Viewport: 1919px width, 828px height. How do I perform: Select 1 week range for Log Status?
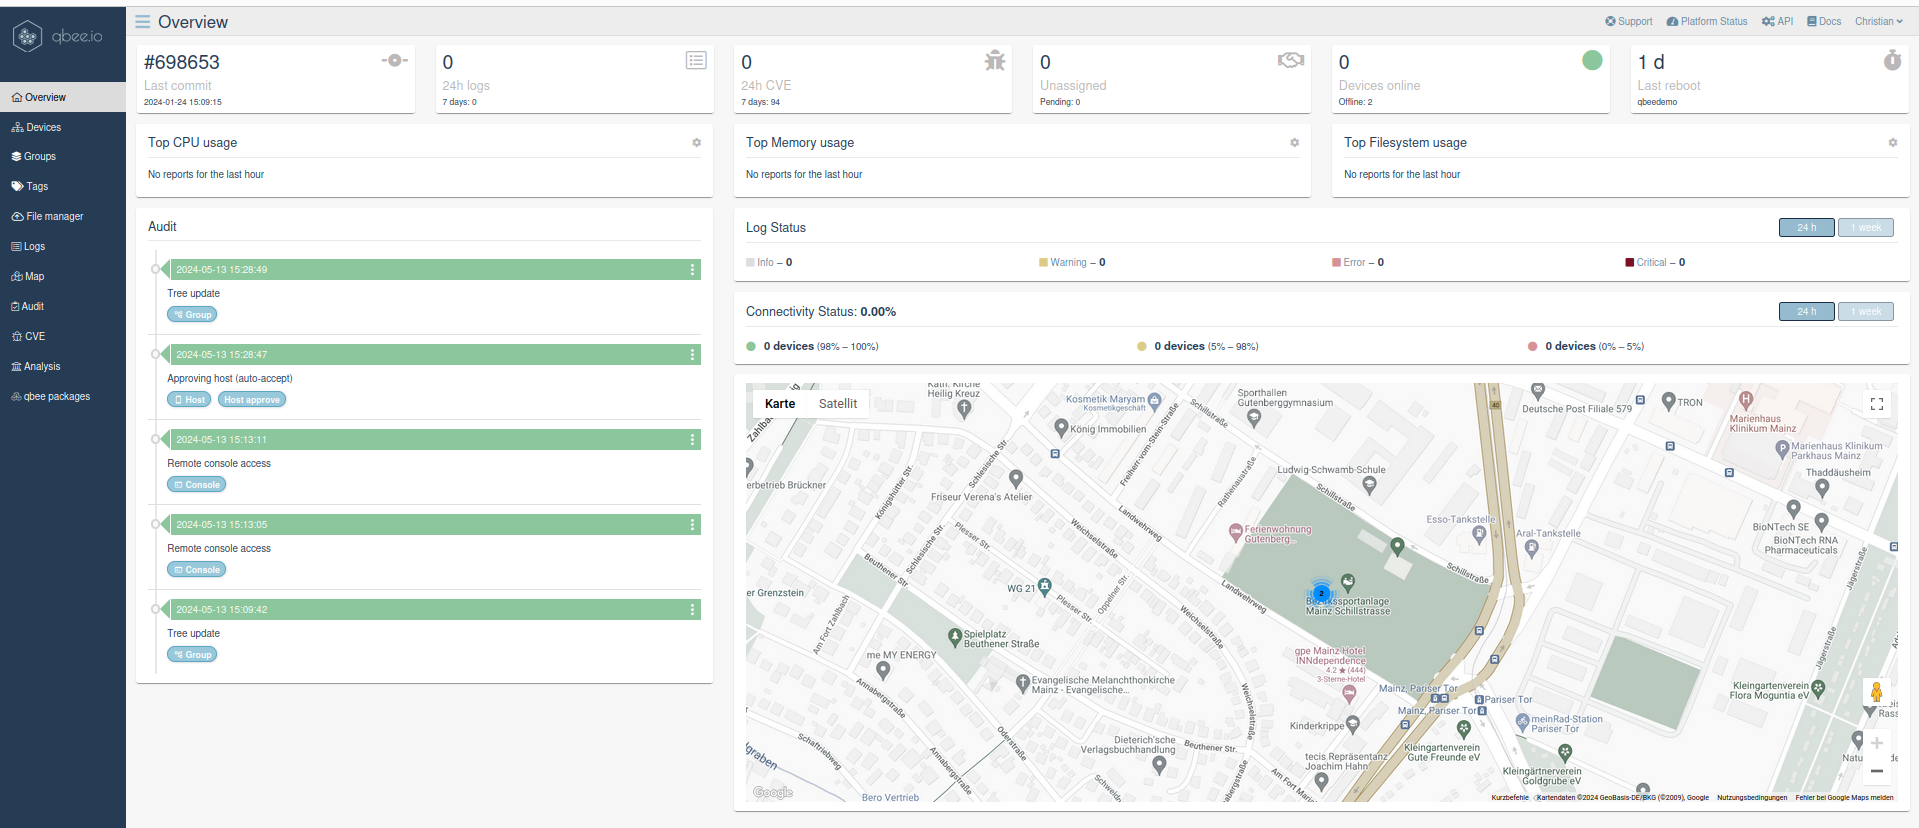1866,227
